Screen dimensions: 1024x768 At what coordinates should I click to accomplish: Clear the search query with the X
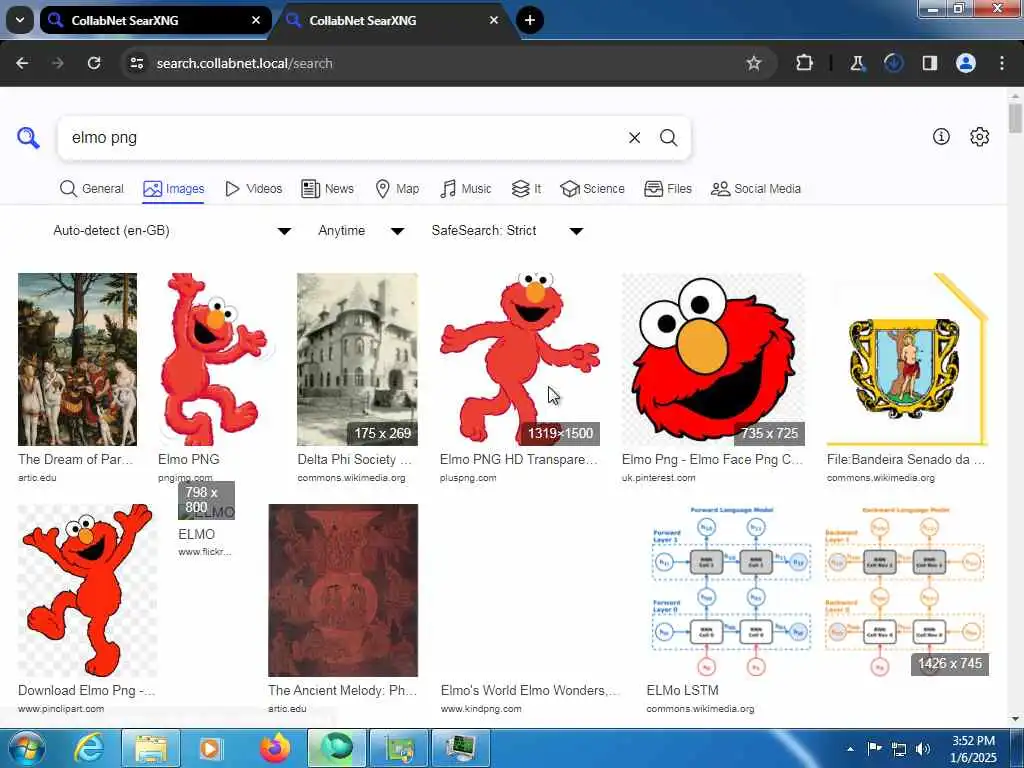634,138
